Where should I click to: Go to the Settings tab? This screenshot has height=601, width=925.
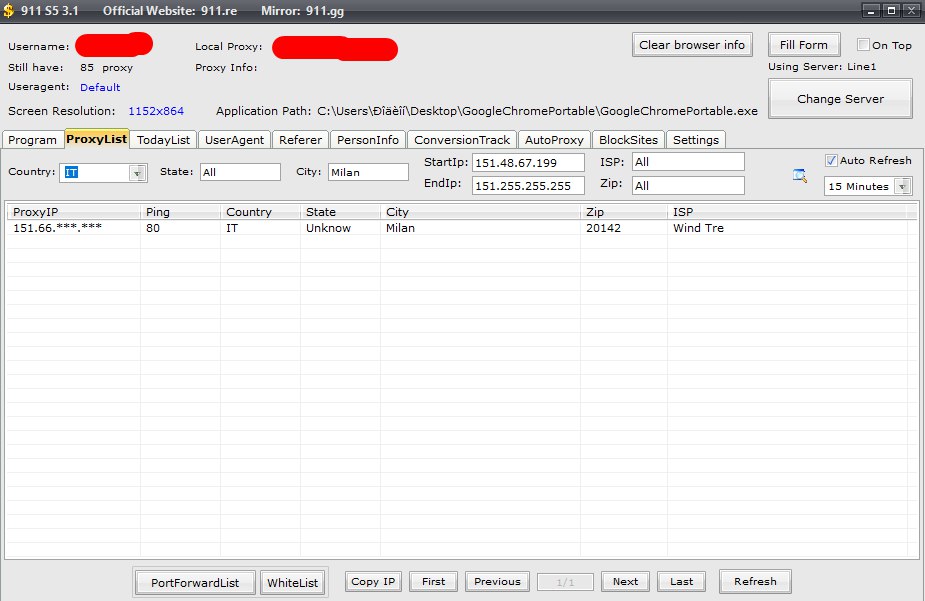695,140
